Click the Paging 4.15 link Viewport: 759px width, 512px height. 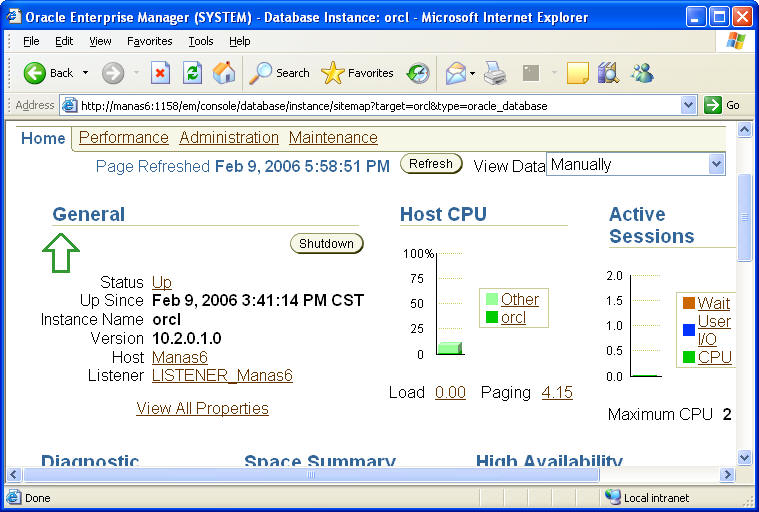coord(557,392)
